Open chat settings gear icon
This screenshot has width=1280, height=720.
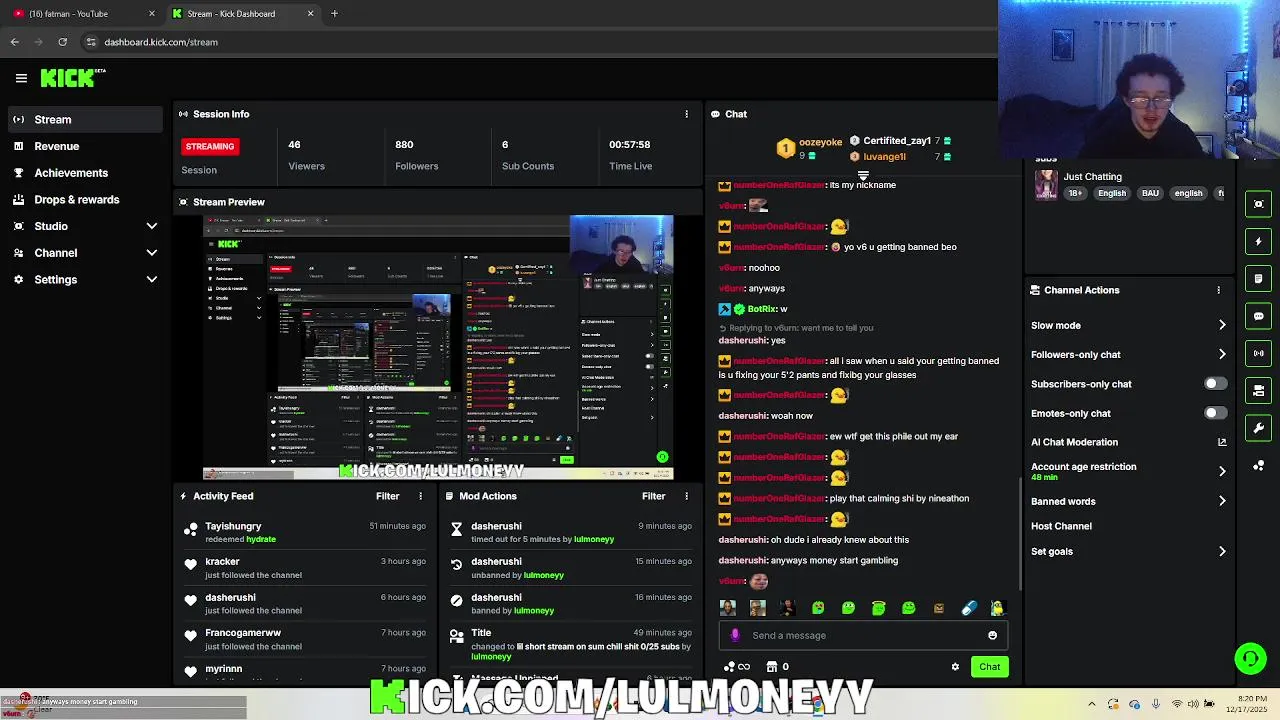(955, 667)
